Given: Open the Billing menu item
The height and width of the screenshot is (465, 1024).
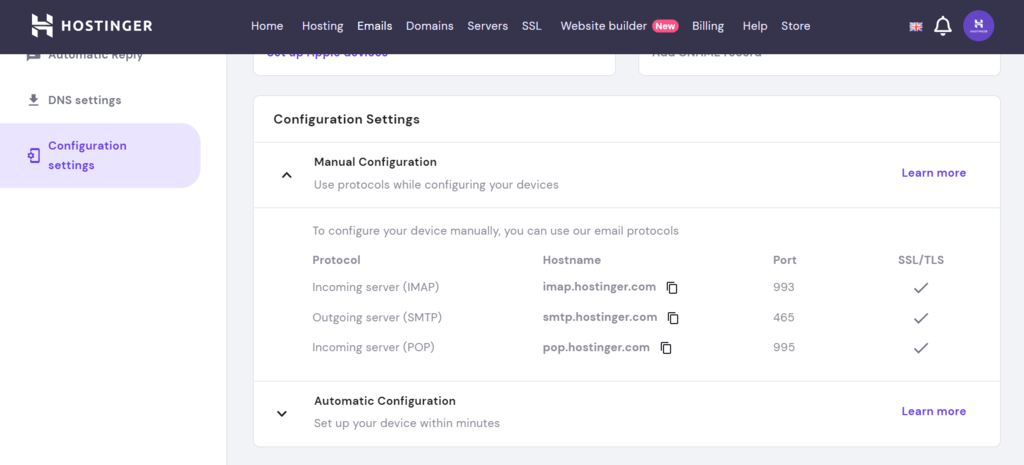Looking at the screenshot, I should click(708, 26).
